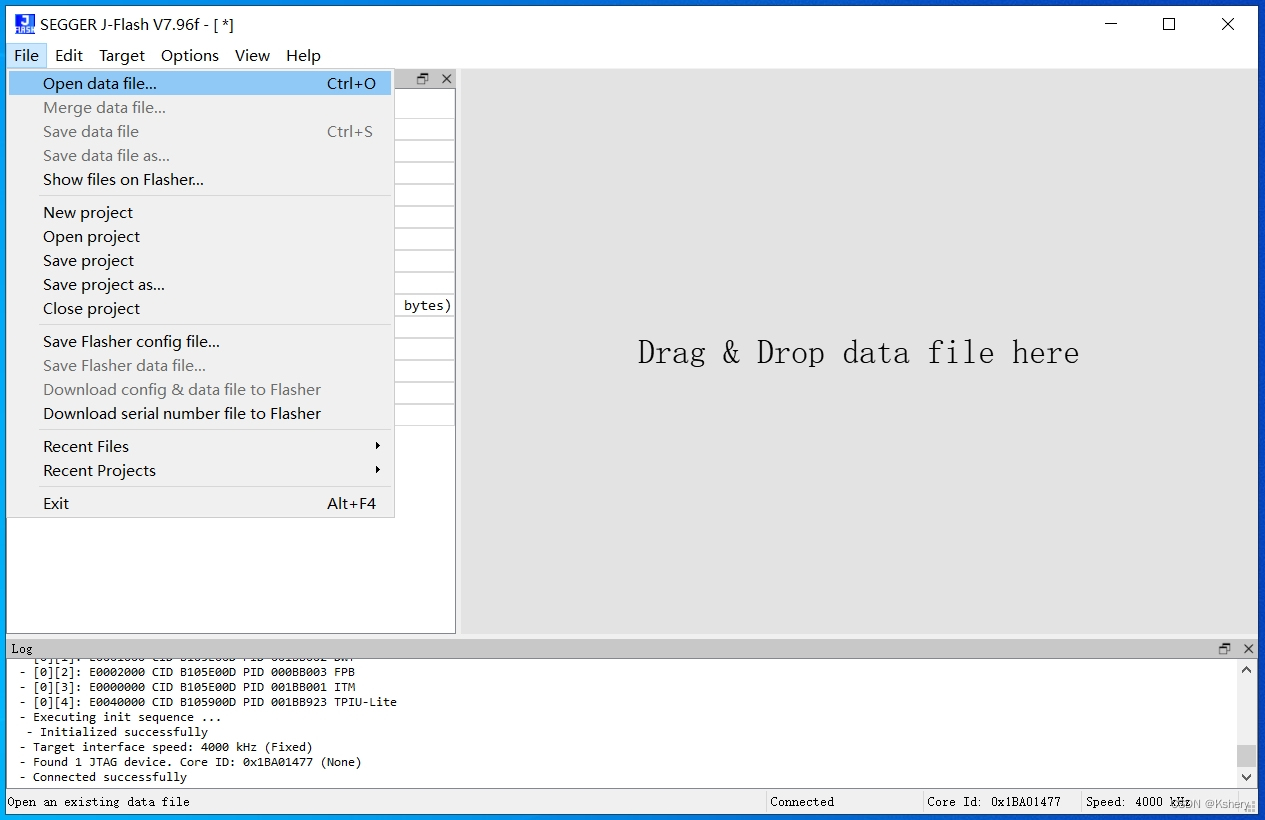Open the File menu
Image resolution: width=1265 pixels, height=820 pixels.
click(x=26, y=55)
